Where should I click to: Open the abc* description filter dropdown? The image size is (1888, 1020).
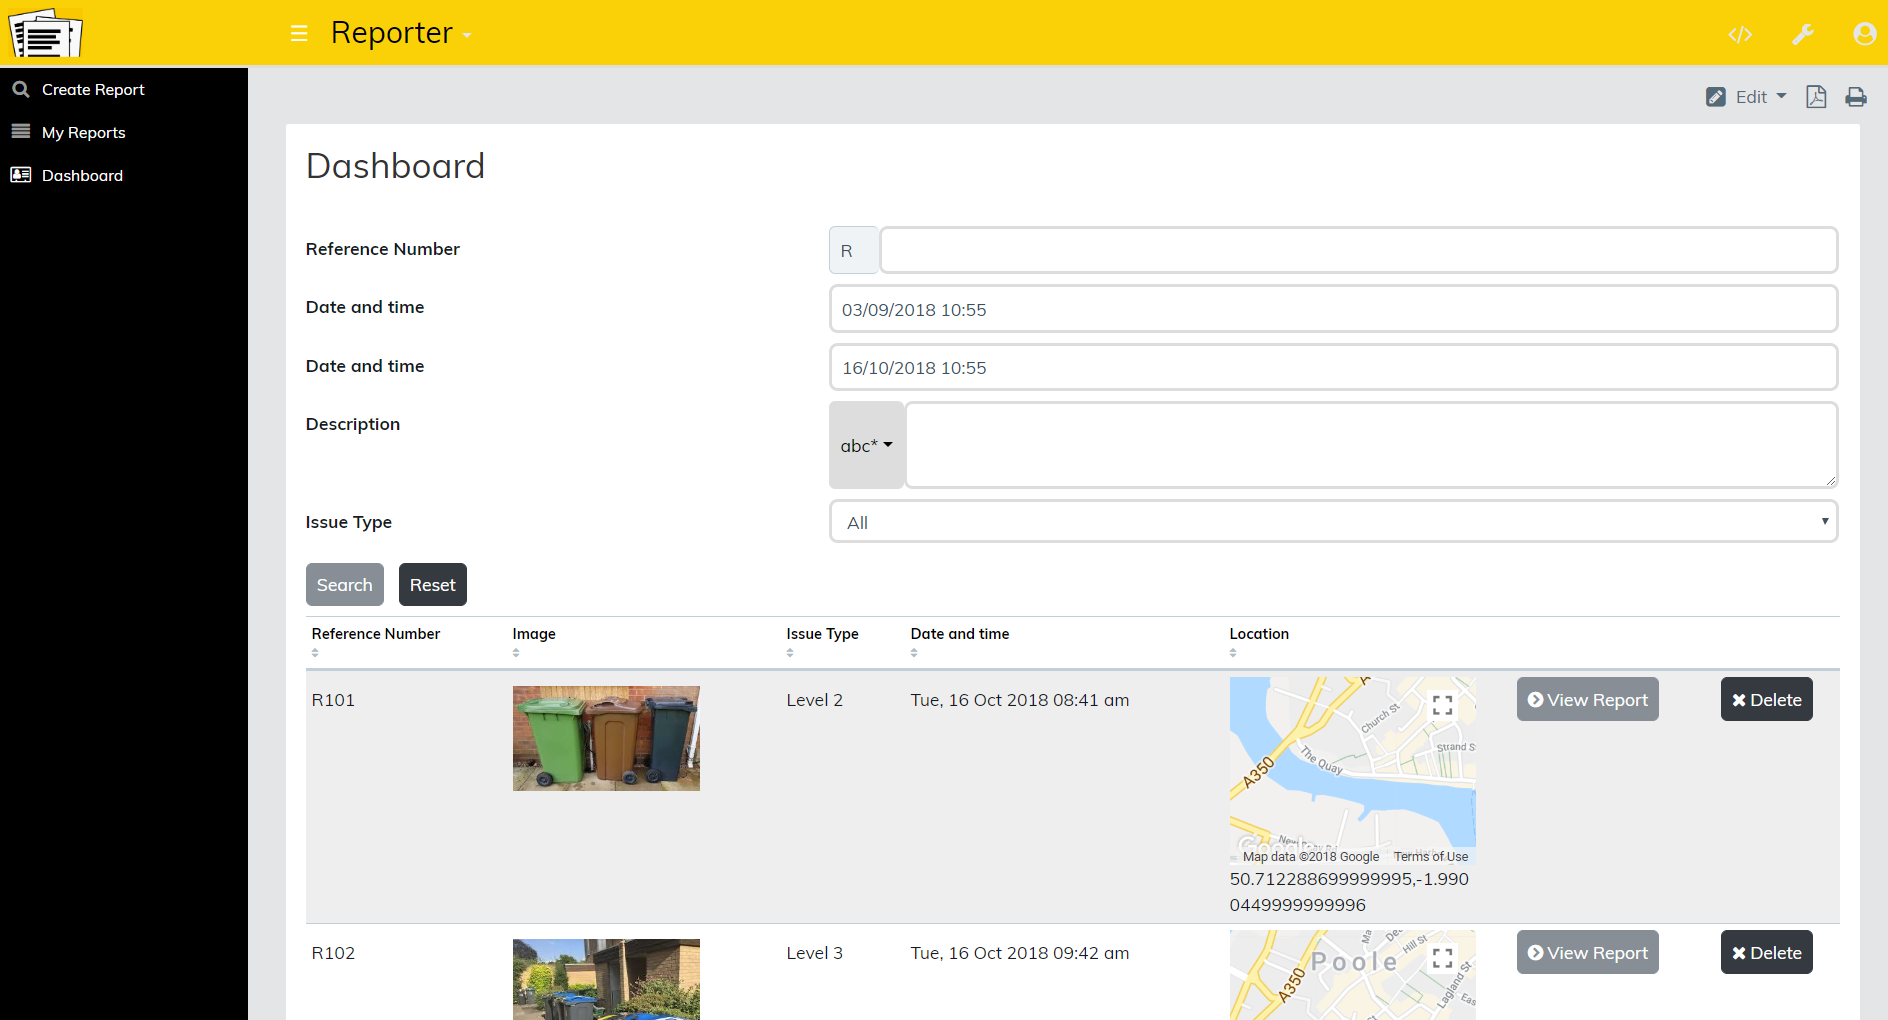(x=866, y=446)
